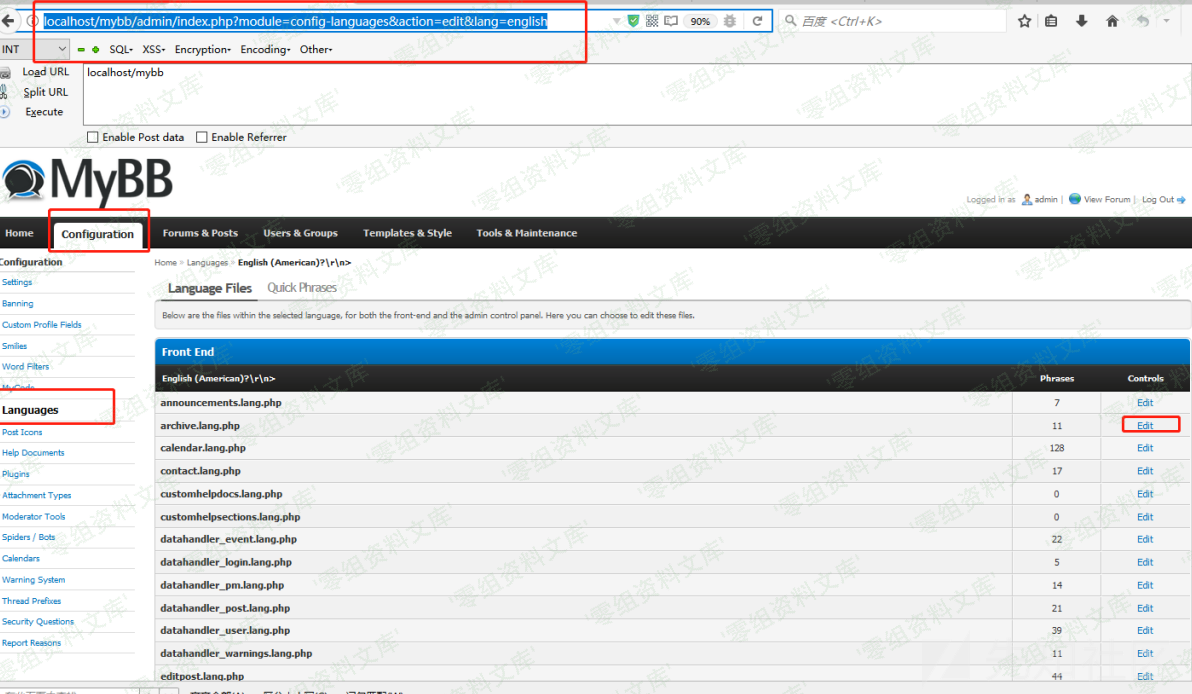Image resolution: width=1192 pixels, height=694 pixels.
Task: Click the Baidu search input field
Action: click(900, 21)
